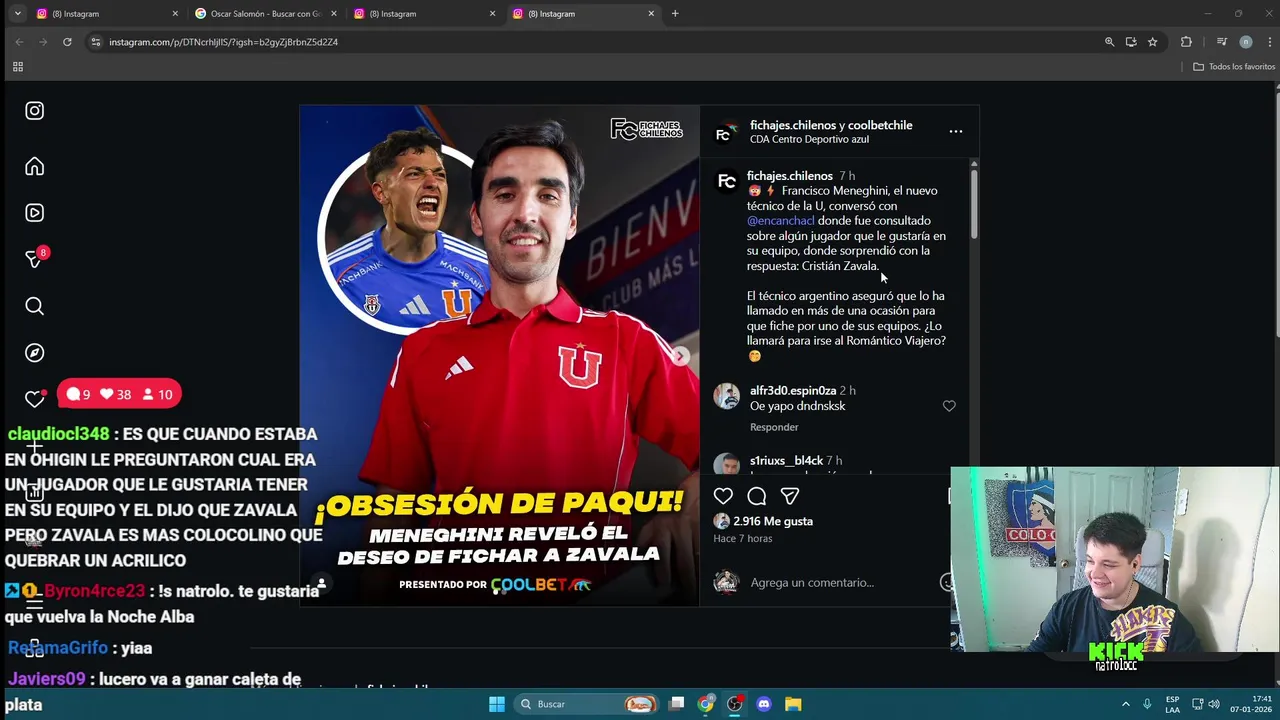This screenshot has width=1280, height=720.
Task: View site information icon beside URL
Action: tap(96, 42)
